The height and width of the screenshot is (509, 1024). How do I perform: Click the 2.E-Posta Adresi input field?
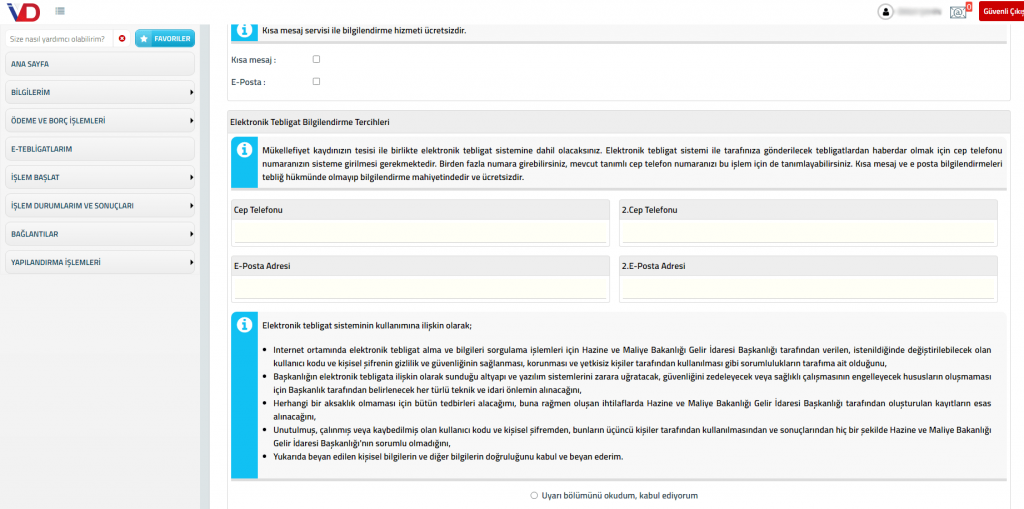coord(808,288)
